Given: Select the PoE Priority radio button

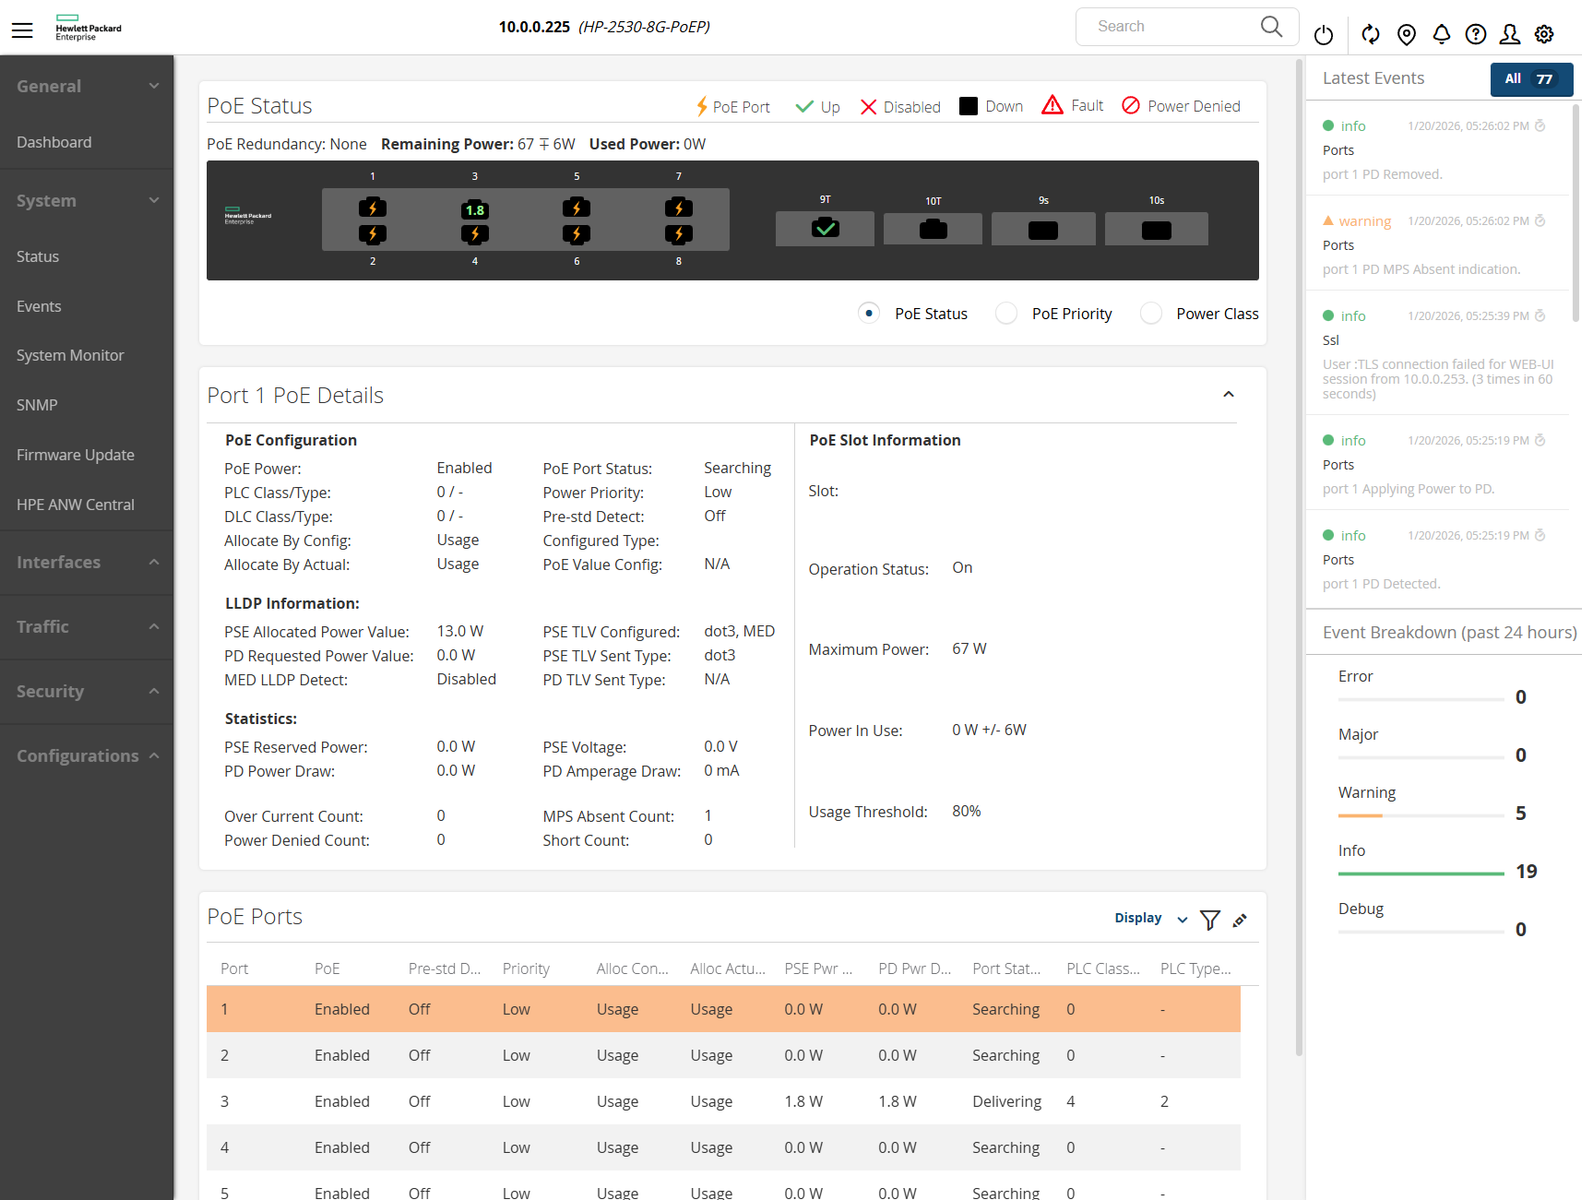Looking at the screenshot, I should click(x=1006, y=314).
